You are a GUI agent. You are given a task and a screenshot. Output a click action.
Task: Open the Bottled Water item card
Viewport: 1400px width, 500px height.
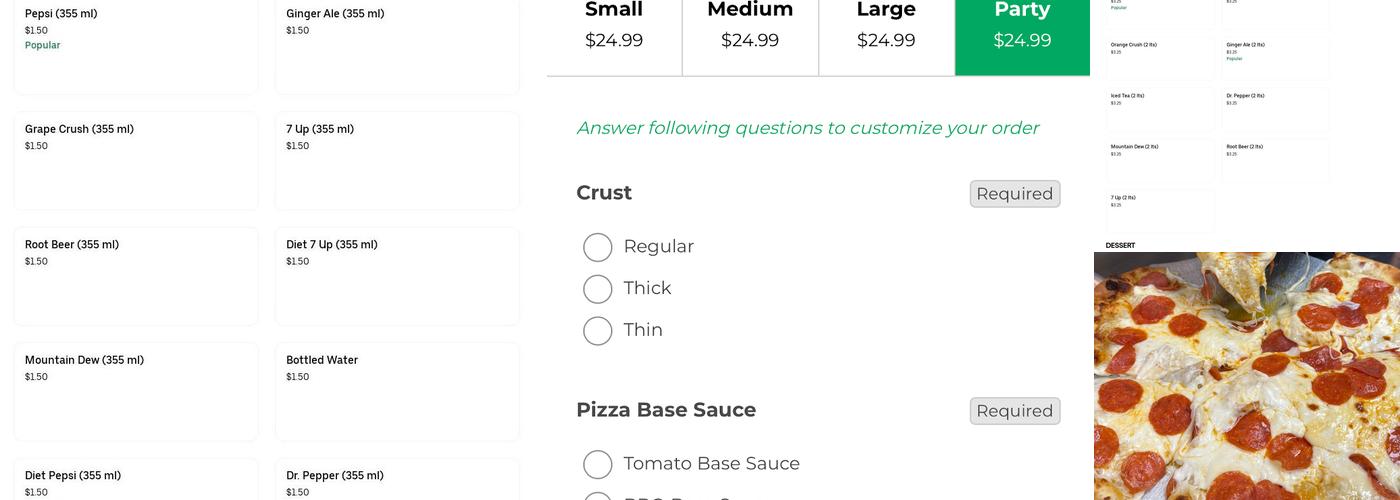[397, 391]
